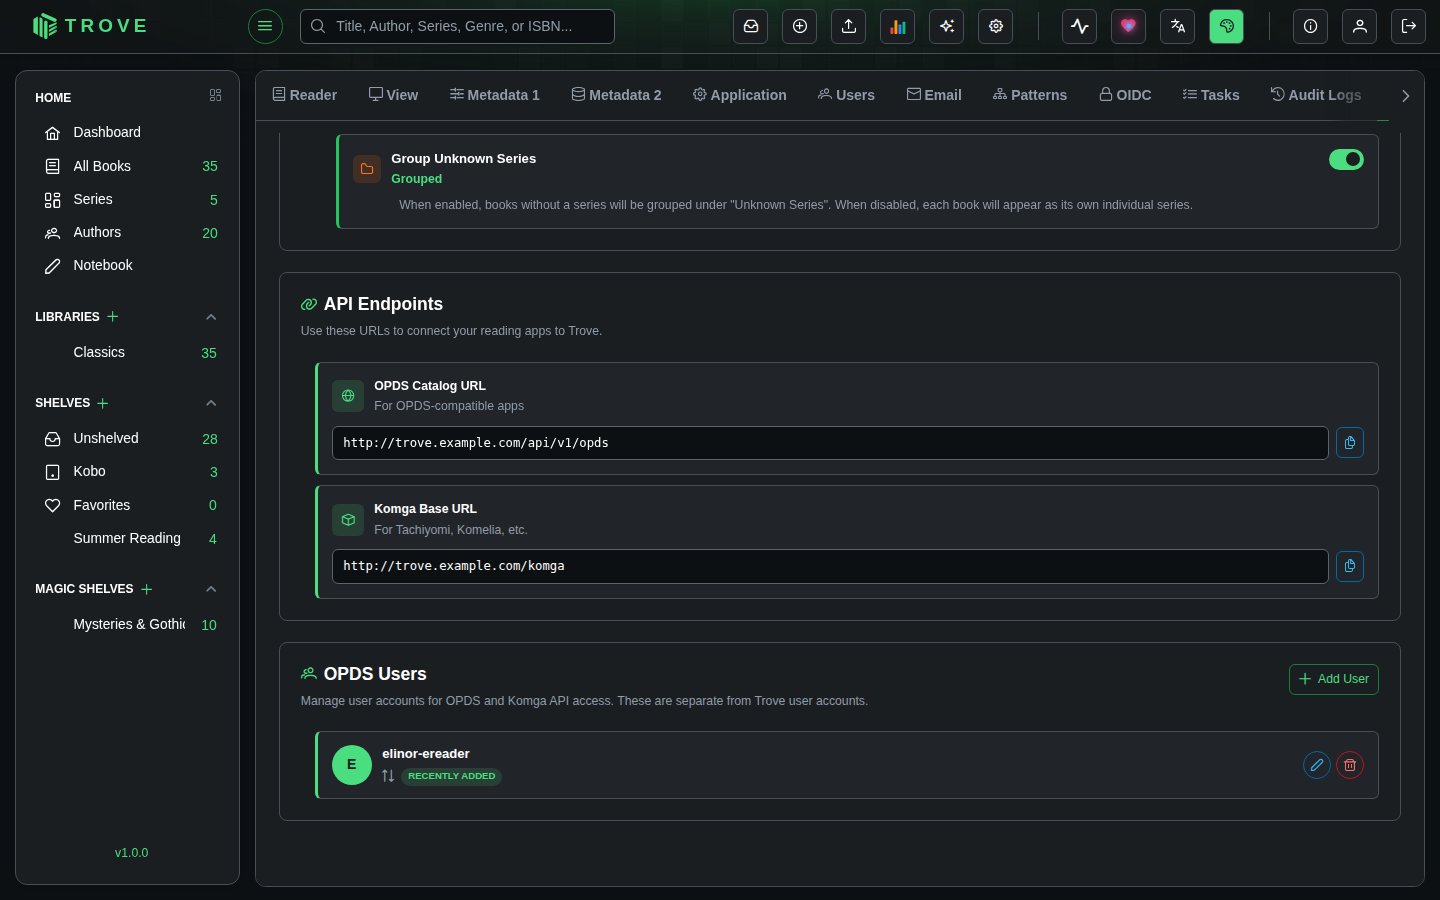This screenshot has width=1440, height=900.
Task: Click the add circle plus icon in top bar
Action: pos(800,26)
